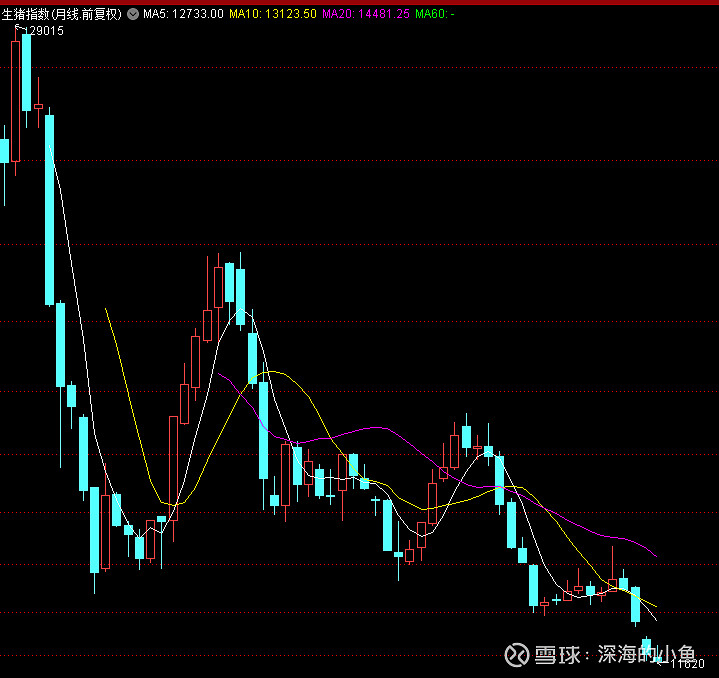Image resolution: width=719 pixels, height=678 pixels.
Task: Click the 11620 low price marker
Action: (x=687, y=664)
